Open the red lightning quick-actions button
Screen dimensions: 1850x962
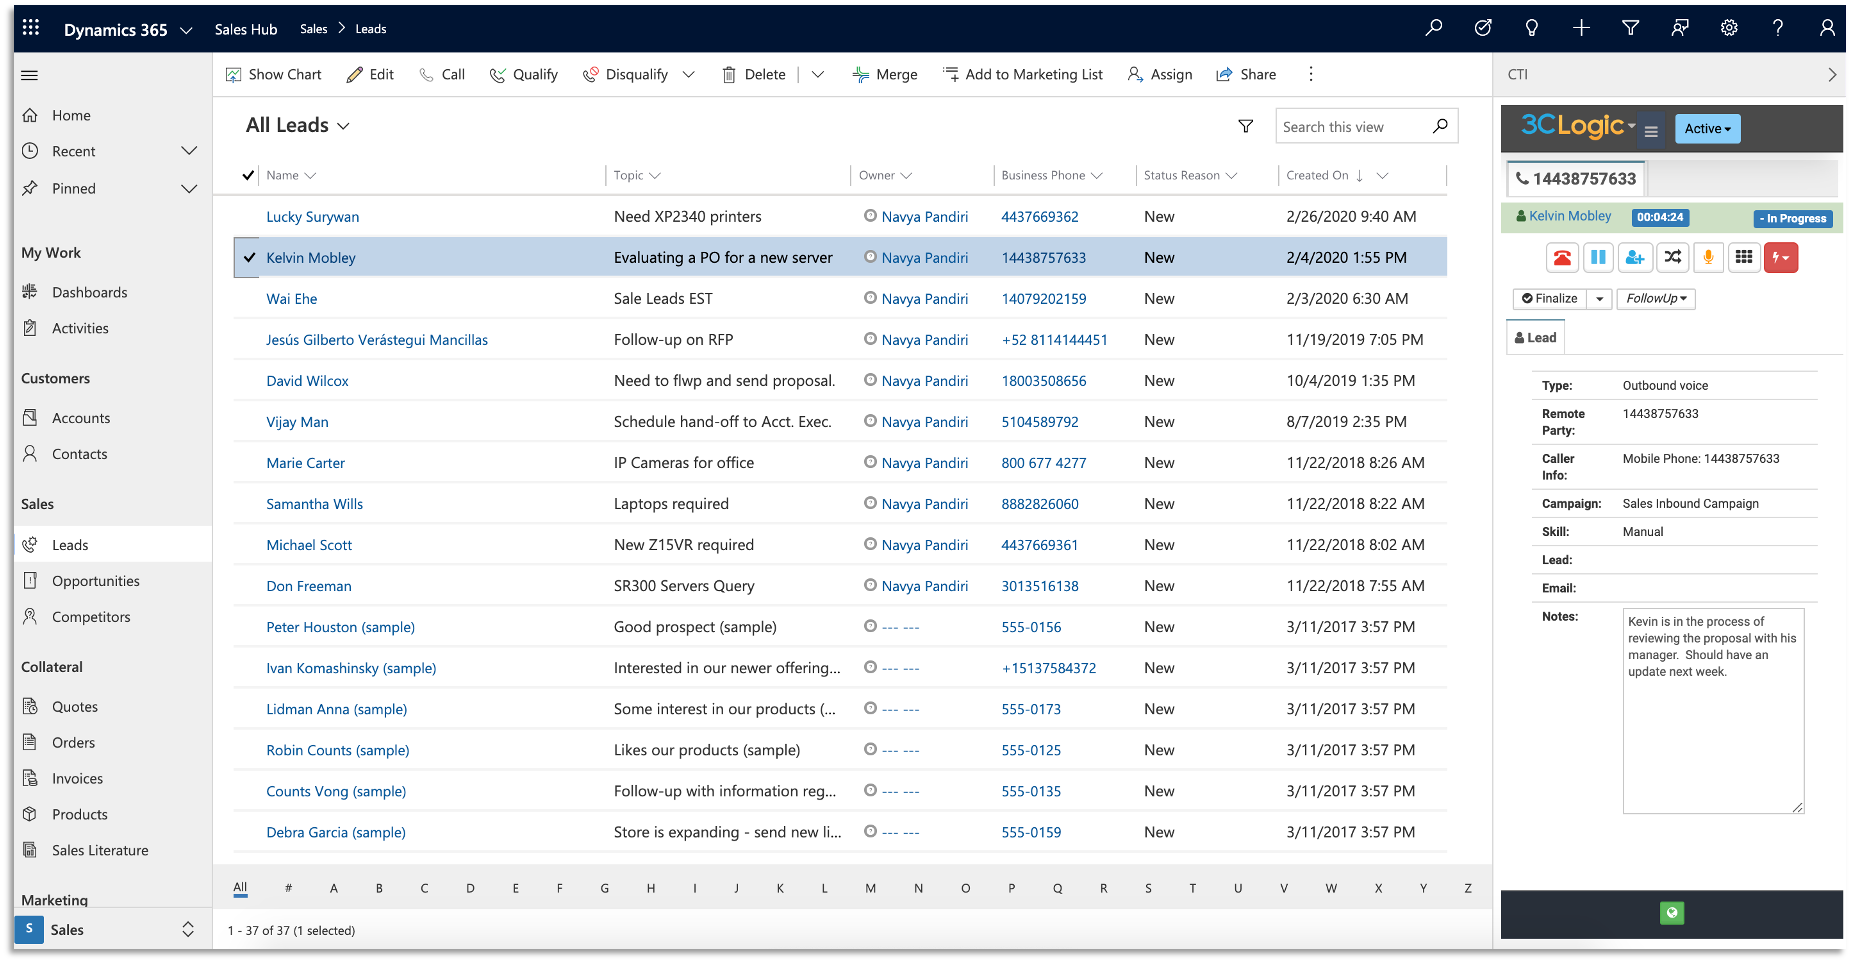[1781, 258]
